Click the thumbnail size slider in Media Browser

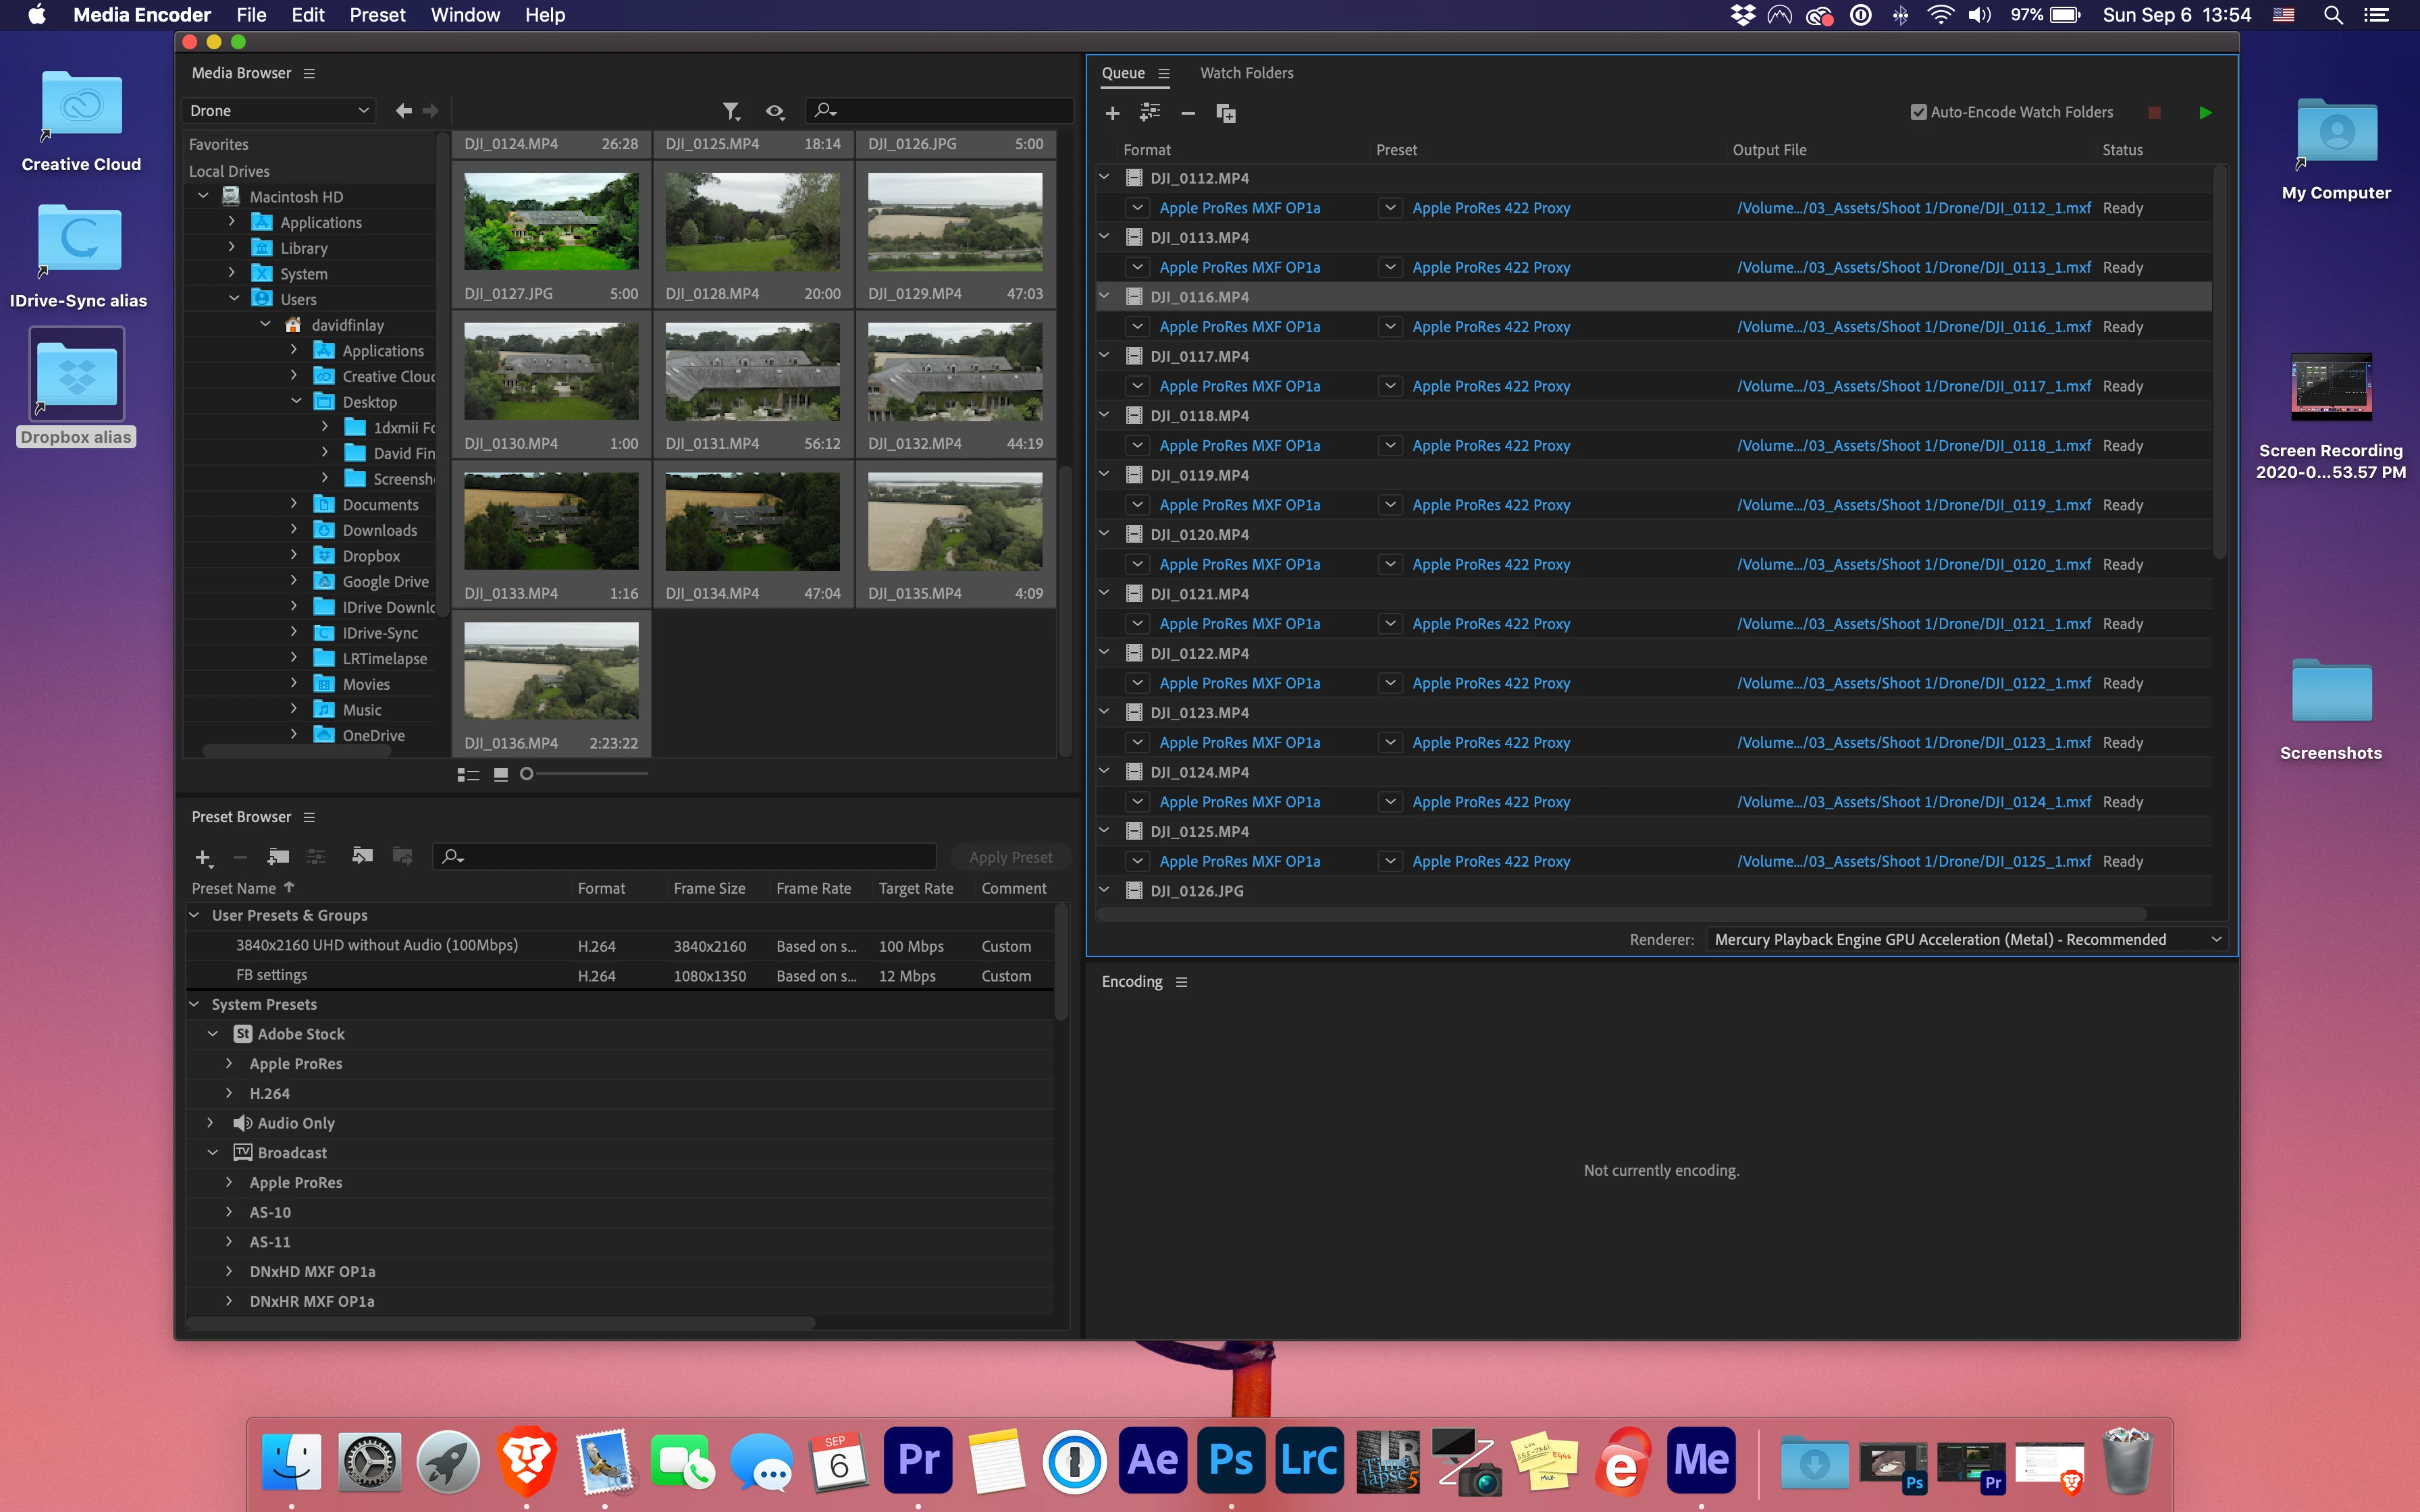(527, 774)
